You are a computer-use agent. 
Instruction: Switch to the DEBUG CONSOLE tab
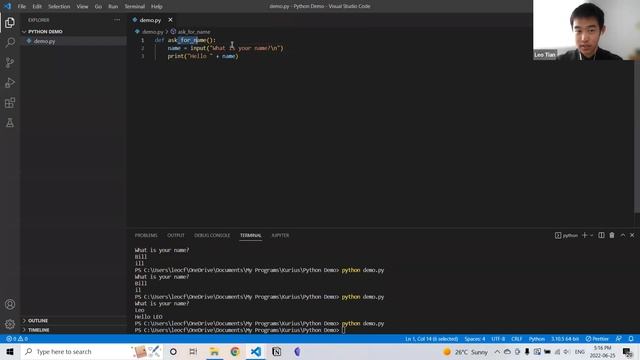click(x=212, y=235)
